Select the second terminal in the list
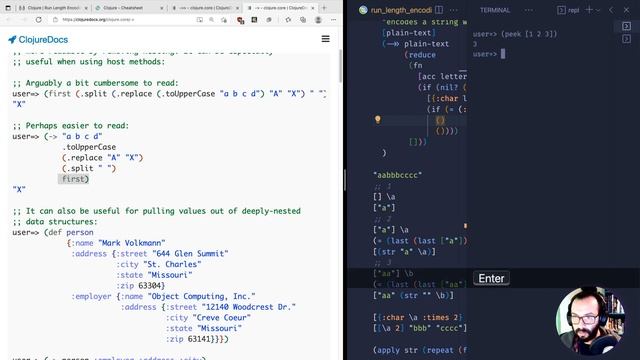Viewport: 640px width, 360px height. [x=627, y=39]
